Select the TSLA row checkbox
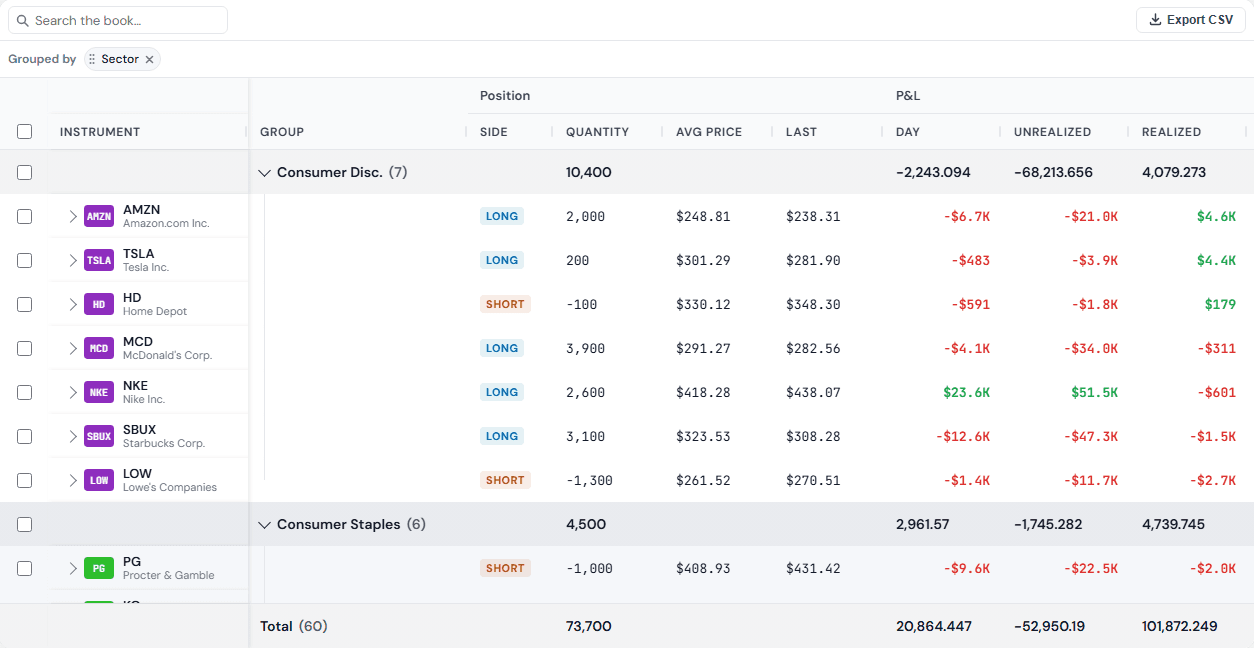Screen dimensions: 1254x649 click(x=25, y=260)
